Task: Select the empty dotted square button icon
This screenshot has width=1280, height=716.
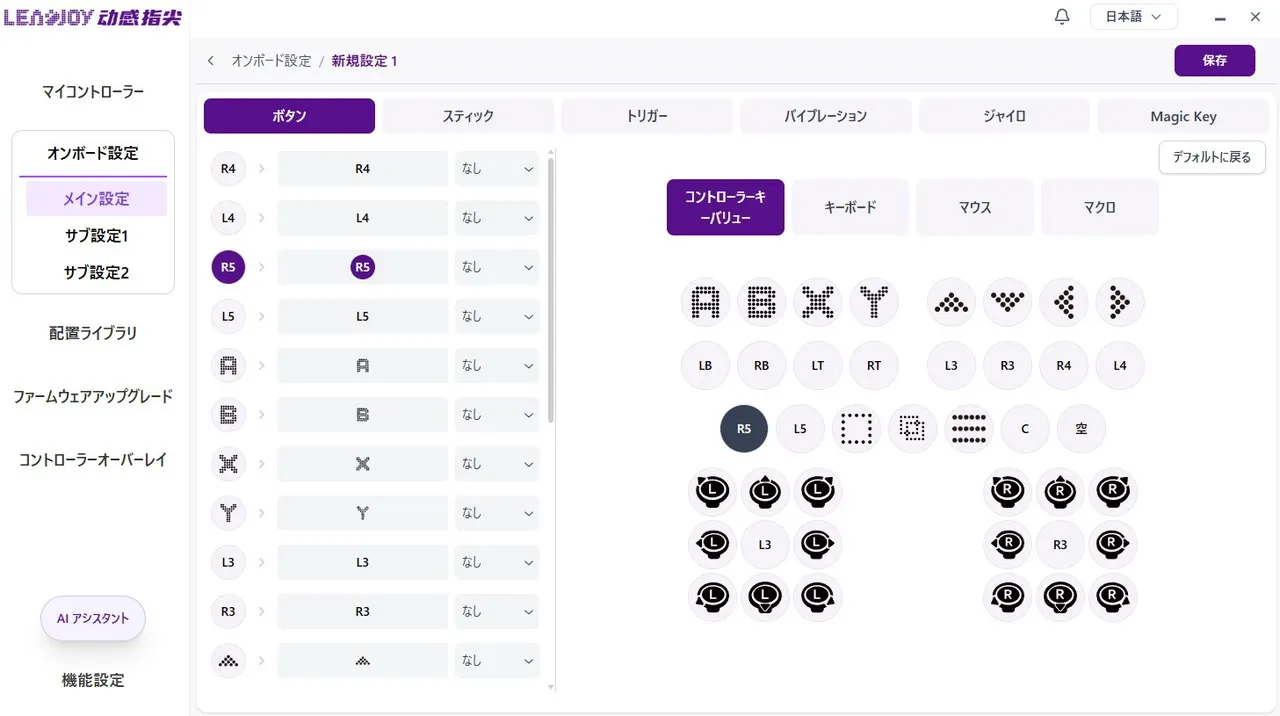Action: point(856,429)
